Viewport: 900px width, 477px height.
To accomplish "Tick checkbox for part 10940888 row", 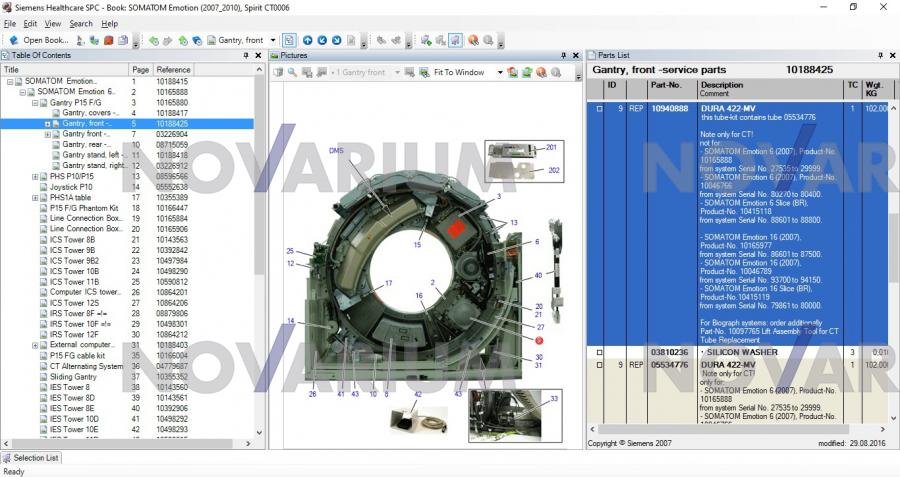I will (599, 108).
